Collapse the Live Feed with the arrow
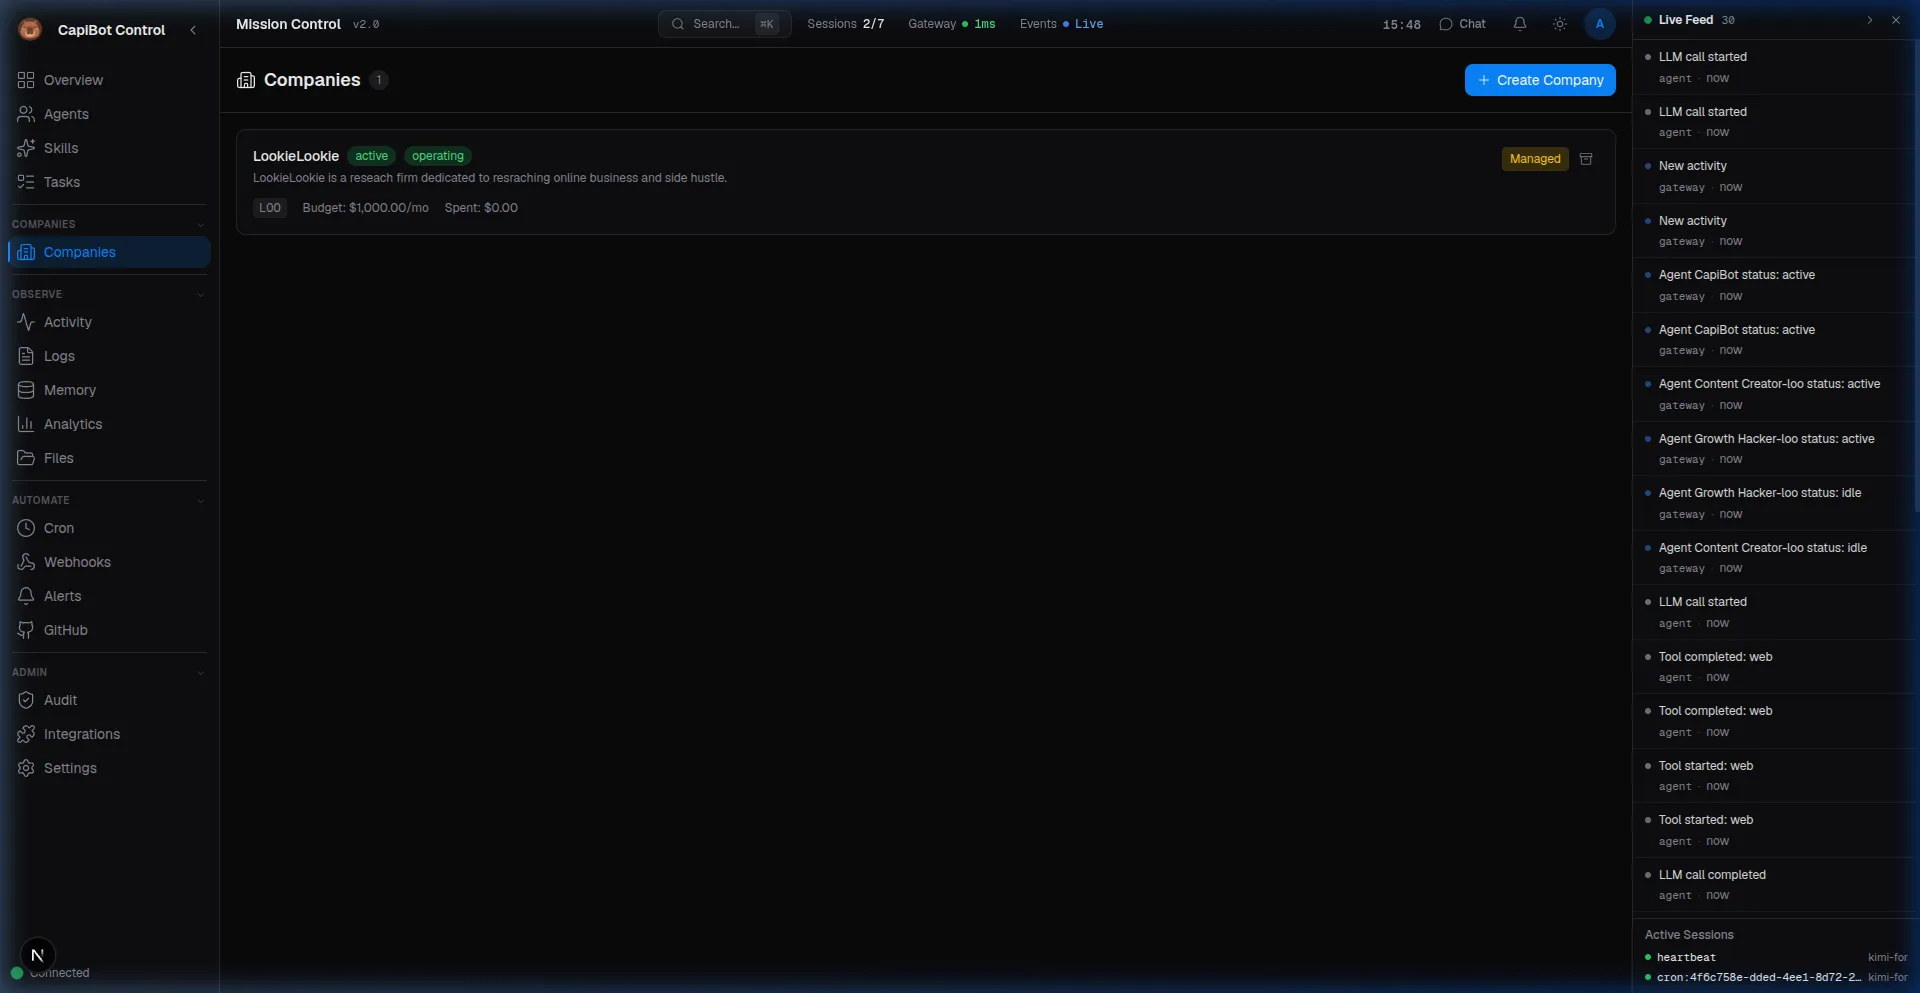Viewport: 1920px width, 993px height. pos(1869,20)
